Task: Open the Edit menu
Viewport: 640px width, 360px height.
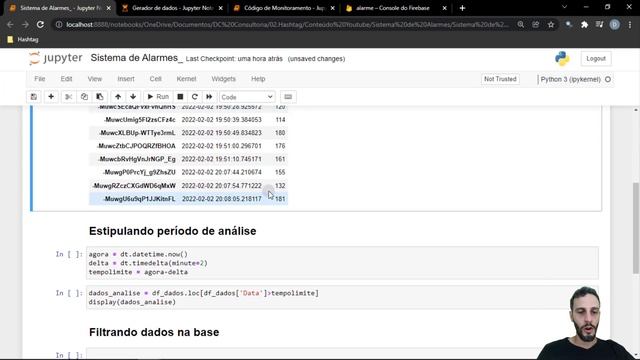Action: pos(67,79)
